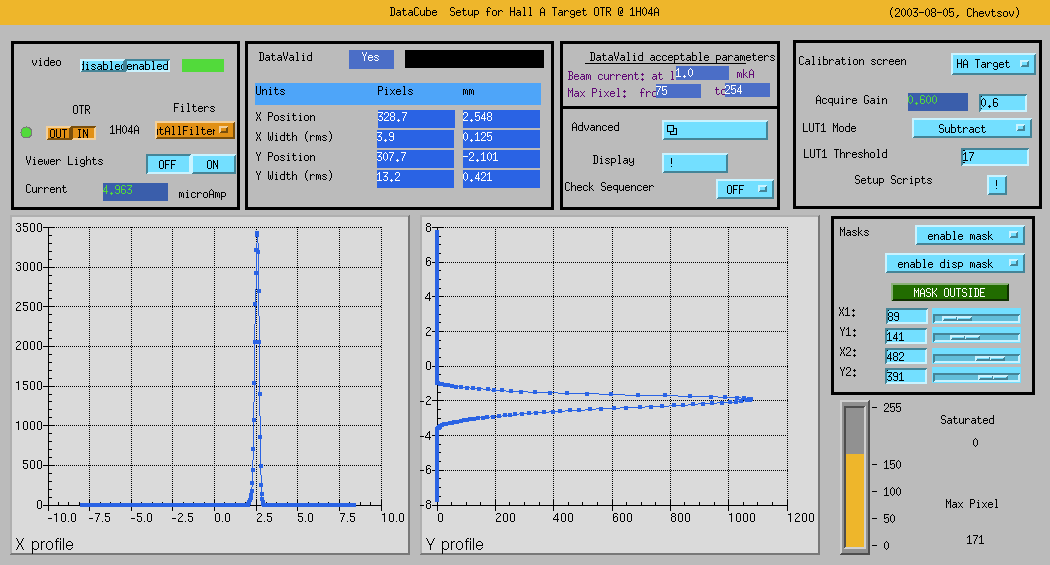Adjust the Y1 mask slider
Viewport: 1050px width, 565px height.
pos(976,337)
